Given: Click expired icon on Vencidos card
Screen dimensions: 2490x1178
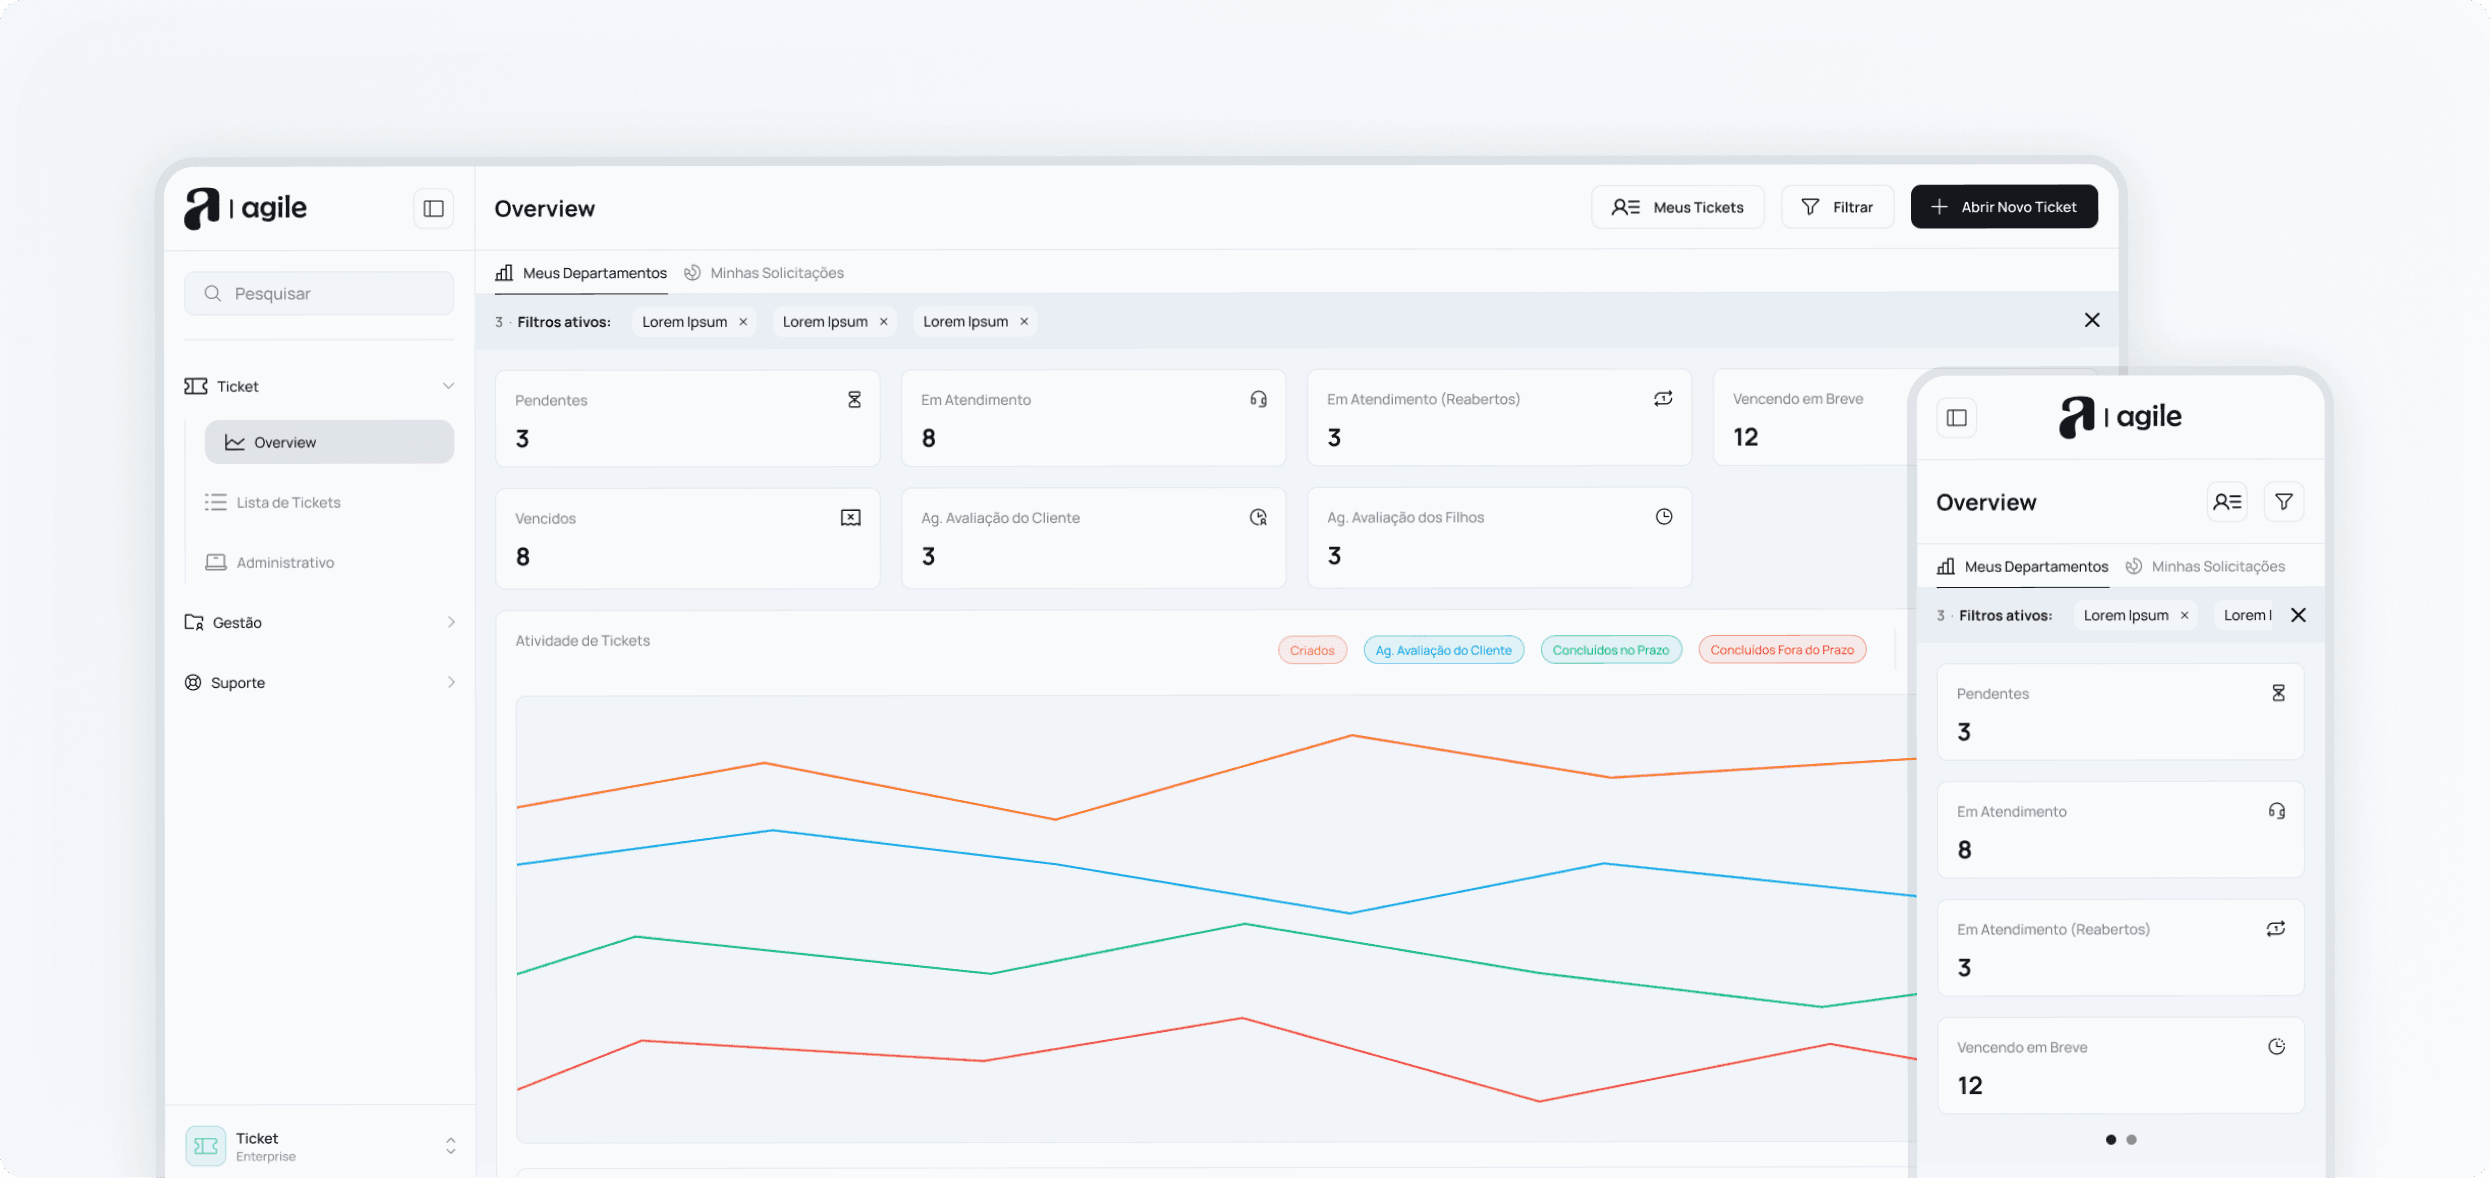Looking at the screenshot, I should tap(850, 518).
